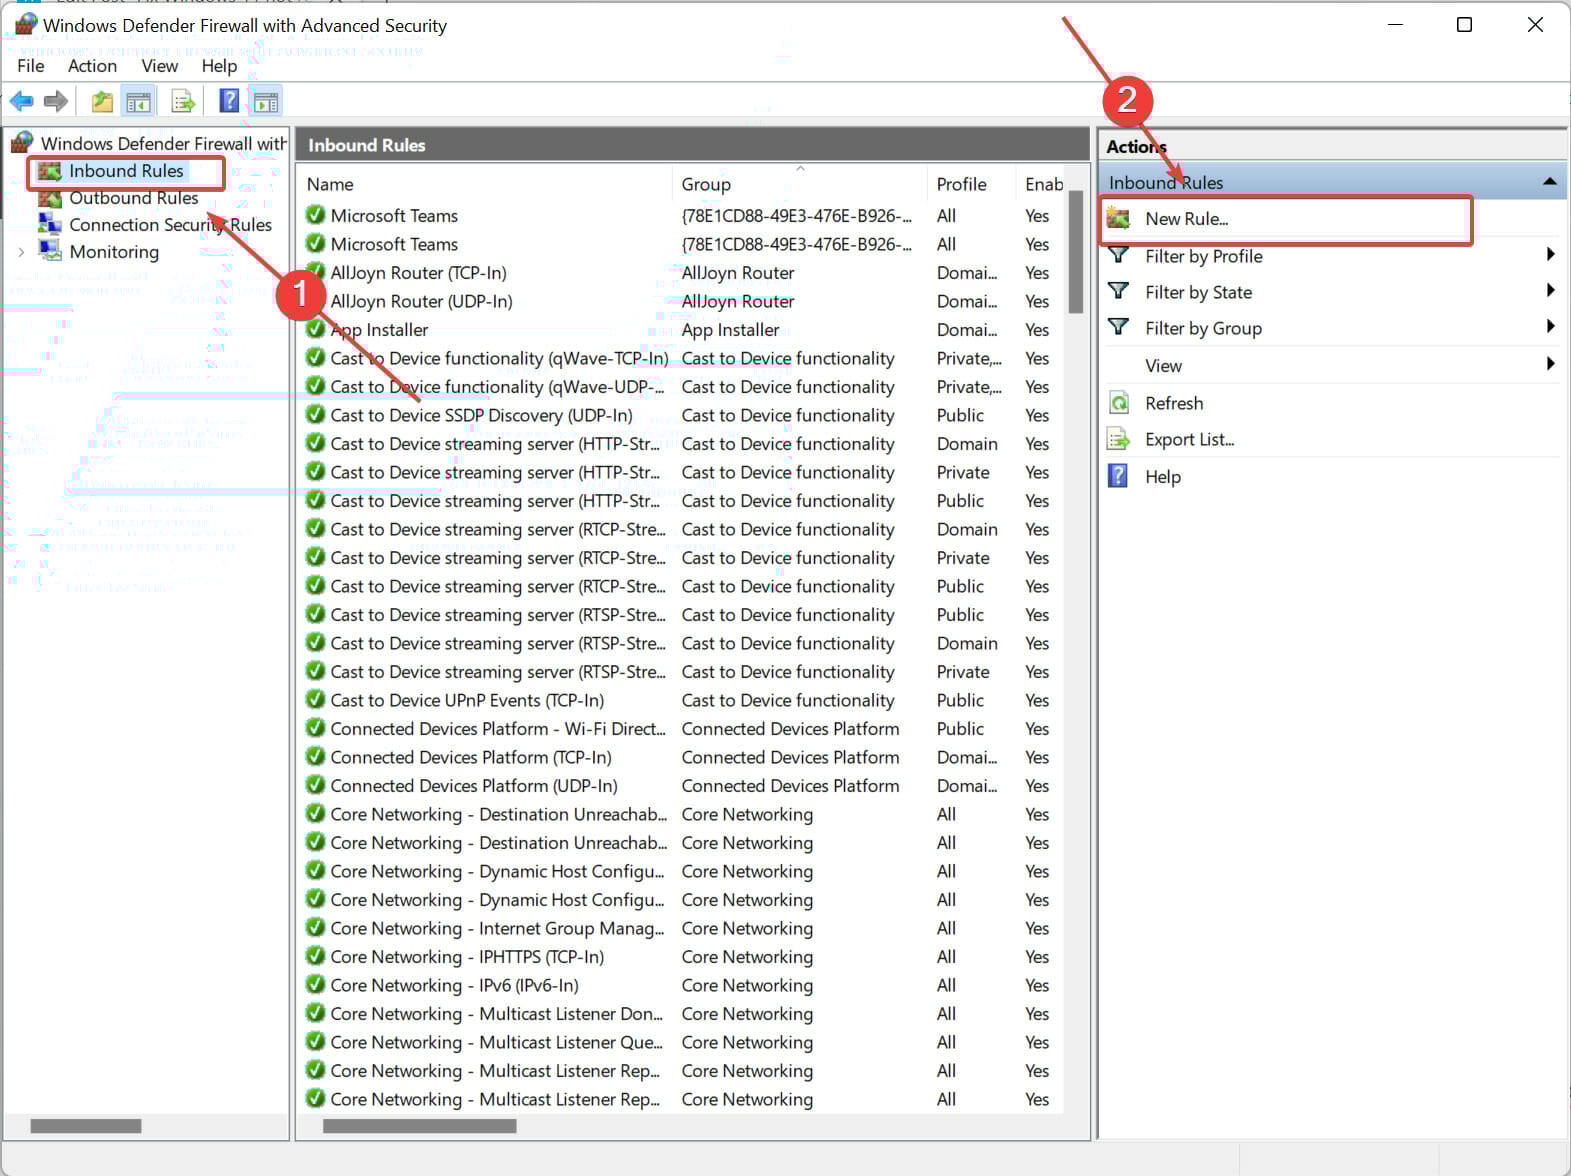
Task: Toggle Show/Hide Console Tree toolbar button
Action: click(x=139, y=101)
